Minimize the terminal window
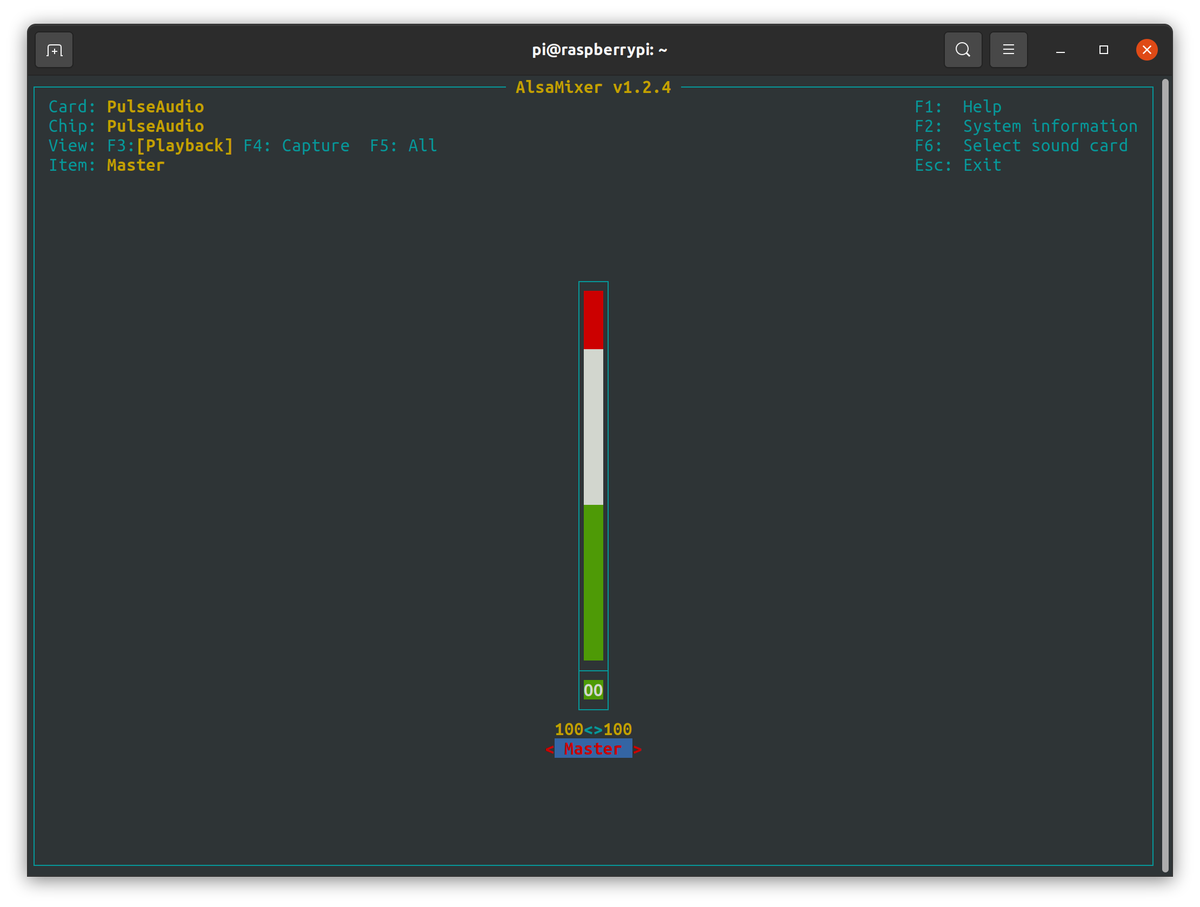Image resolution: width=1200 pixels, height=907 pixels. click(1060, 50)
